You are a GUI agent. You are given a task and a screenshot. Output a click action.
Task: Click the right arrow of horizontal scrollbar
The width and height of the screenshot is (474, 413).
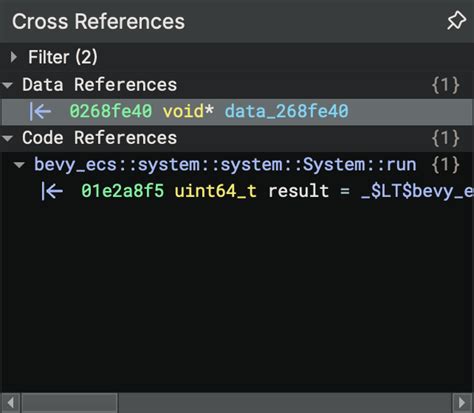pos(462,403)
